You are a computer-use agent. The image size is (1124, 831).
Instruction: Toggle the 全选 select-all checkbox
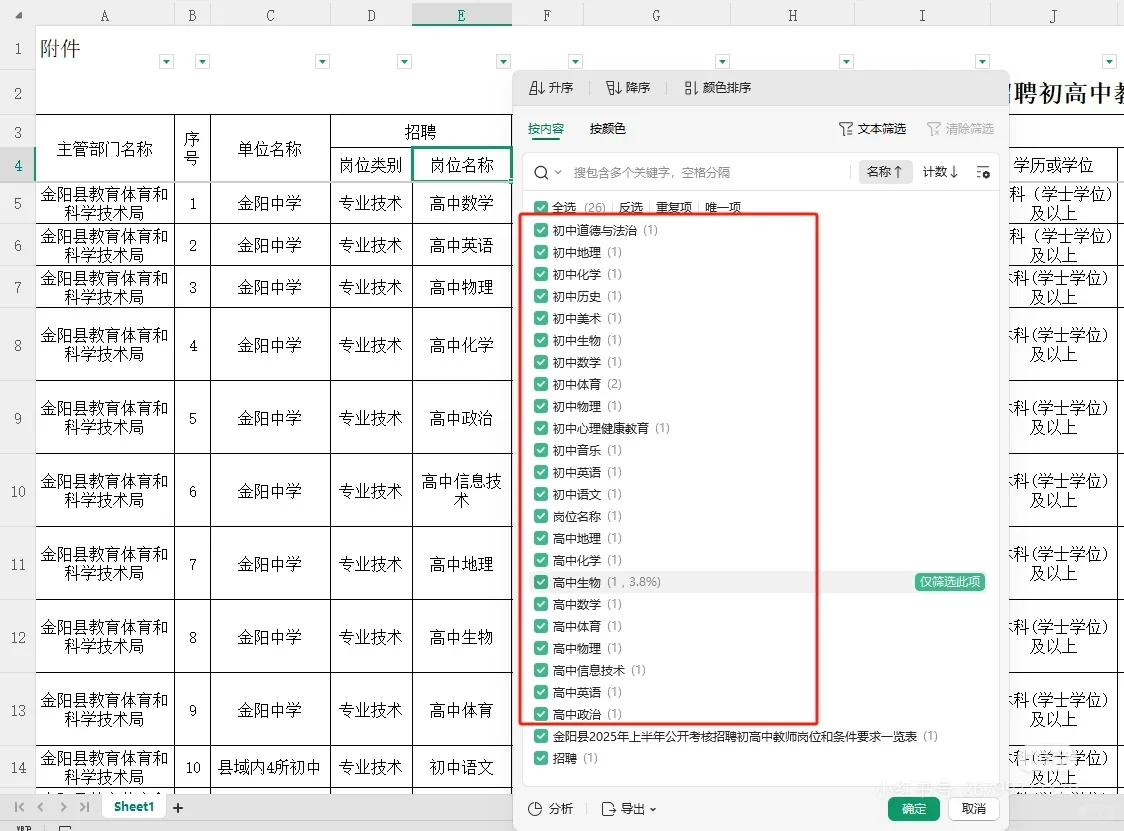click(x=539, y=207)
